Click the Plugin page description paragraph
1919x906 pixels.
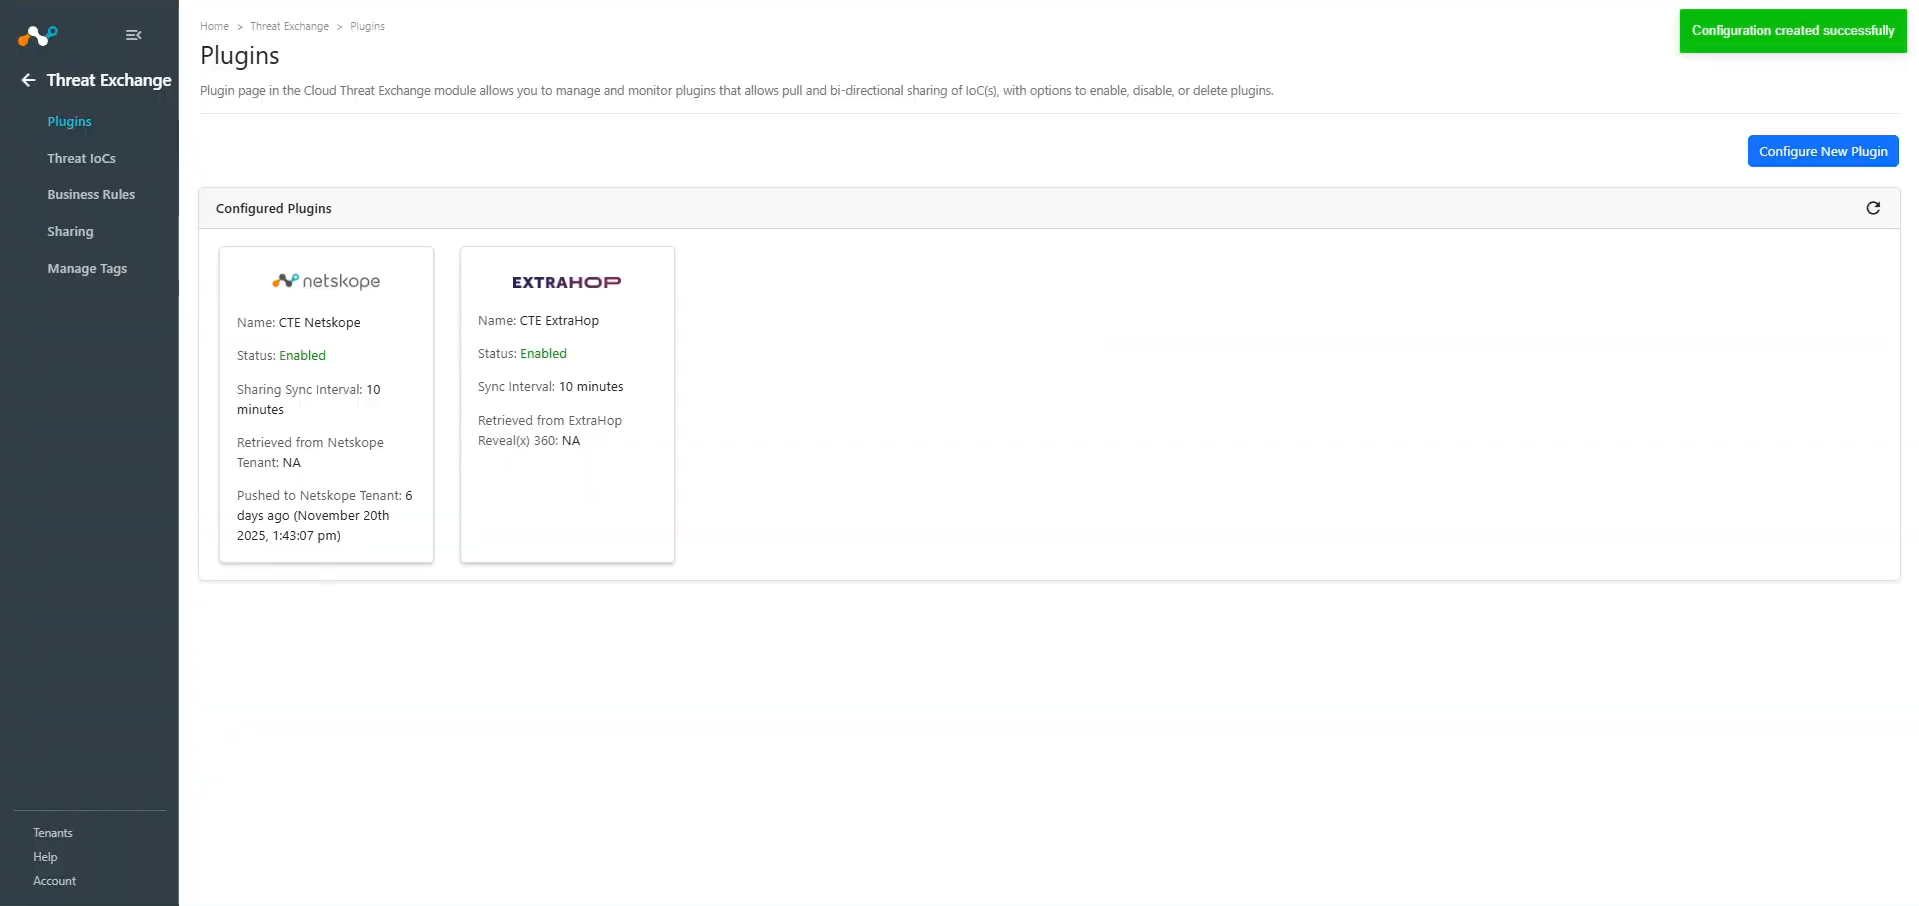[737, 90]
